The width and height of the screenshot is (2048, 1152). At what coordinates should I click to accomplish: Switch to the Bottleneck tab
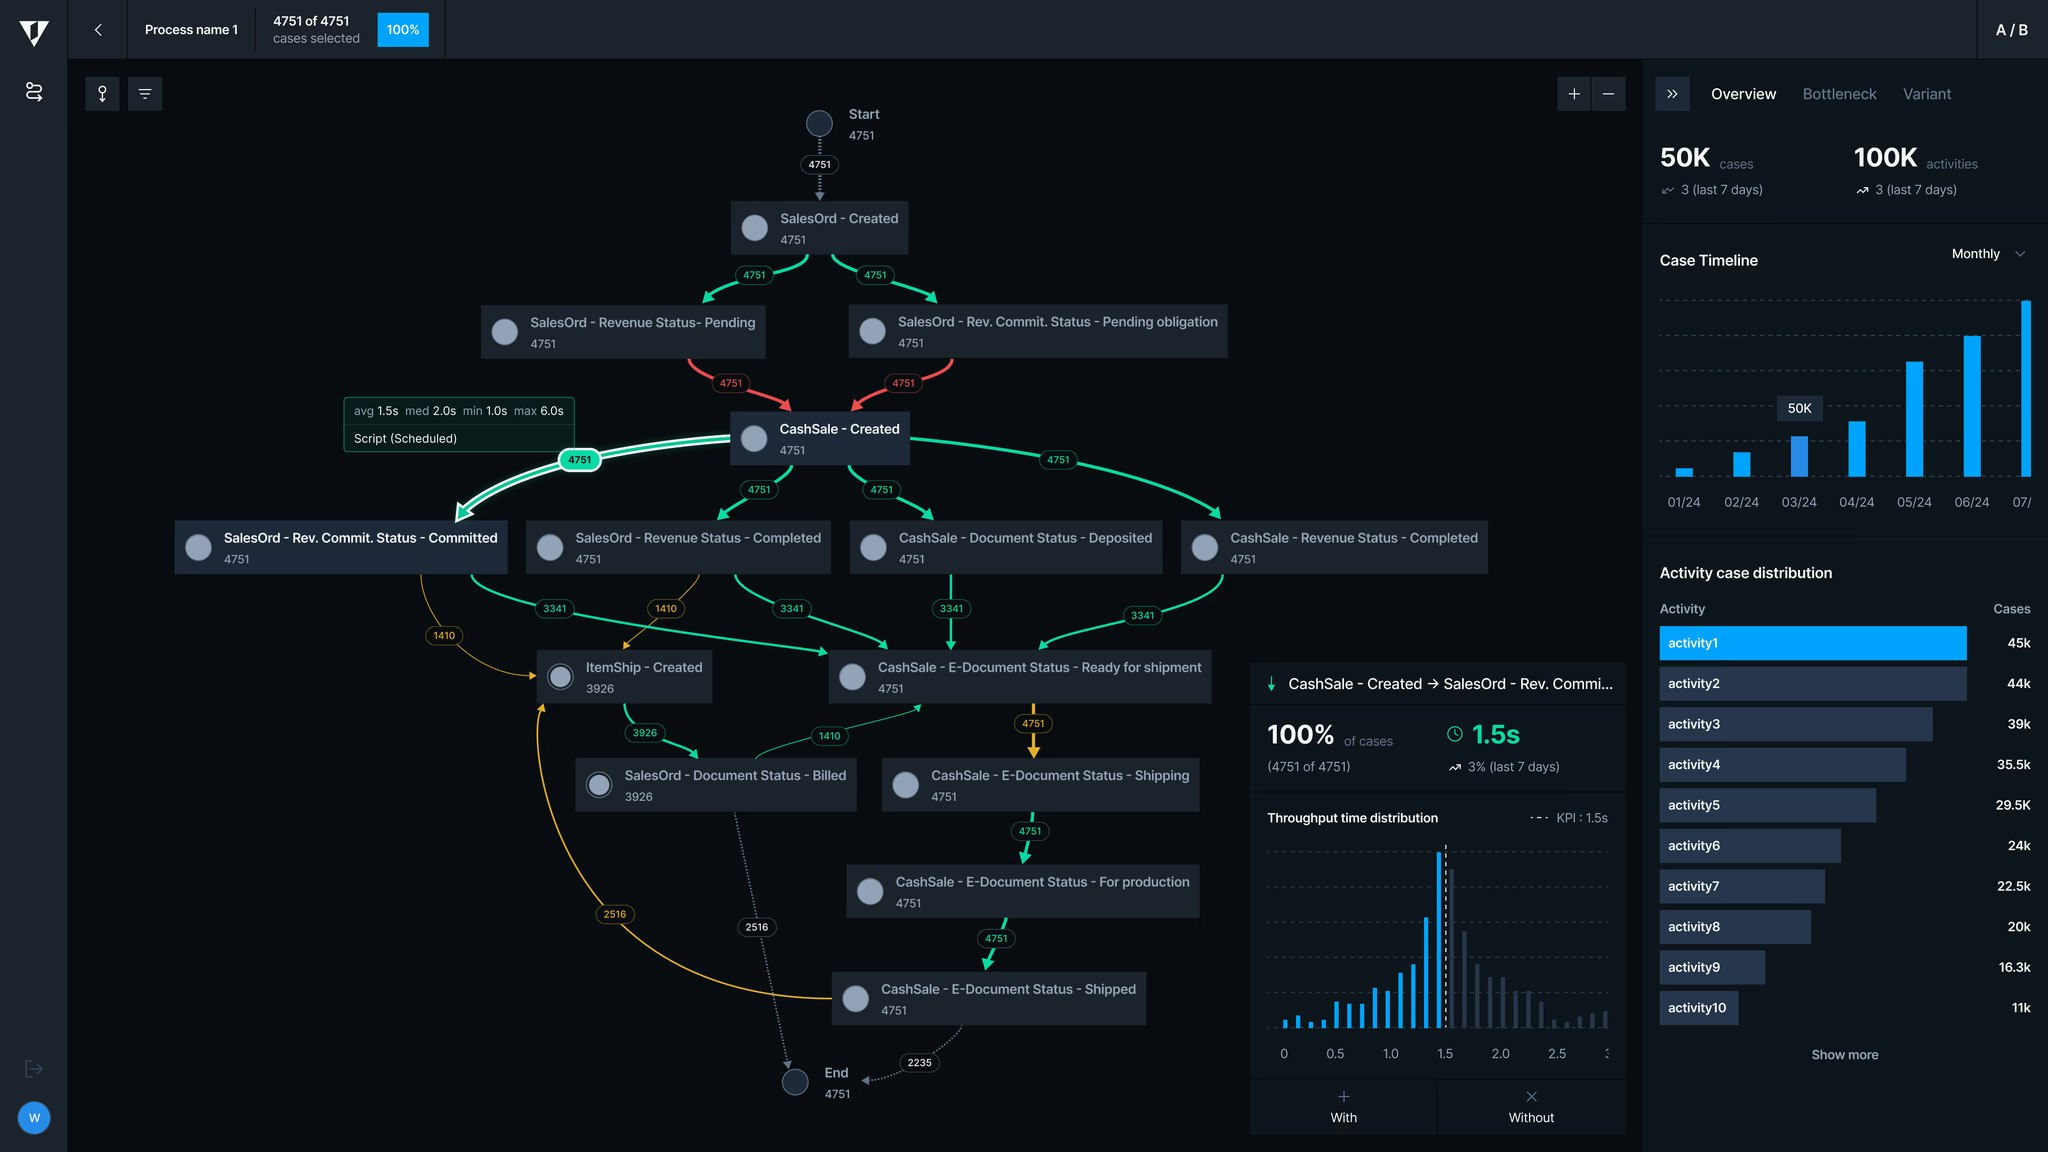pyautogui.click(x=1839, y=93)
